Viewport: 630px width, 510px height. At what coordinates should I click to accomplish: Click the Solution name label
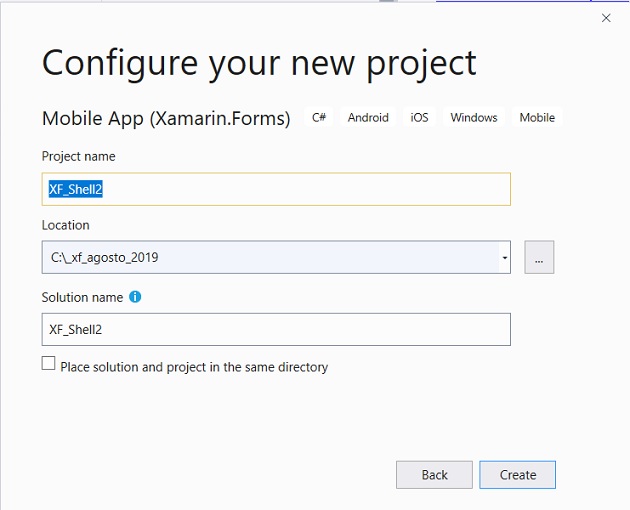pyautogui.click(x=82, y=297)
